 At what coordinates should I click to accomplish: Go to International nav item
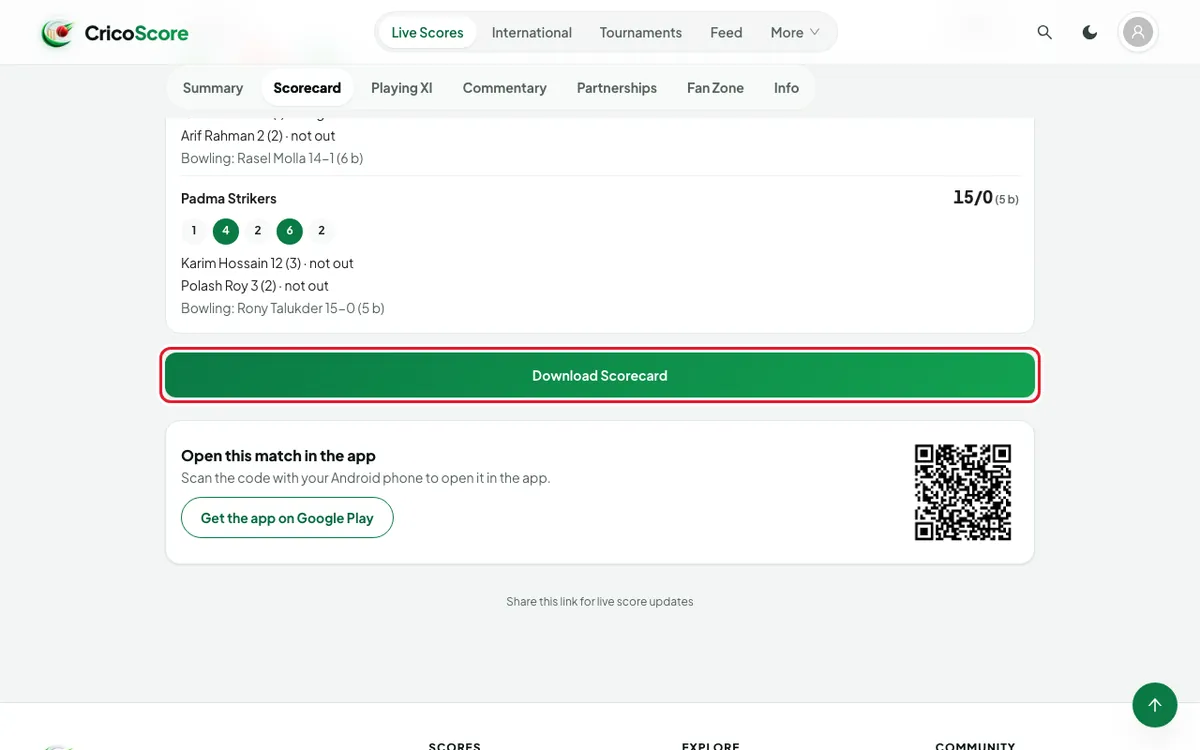tap(532, 33)
